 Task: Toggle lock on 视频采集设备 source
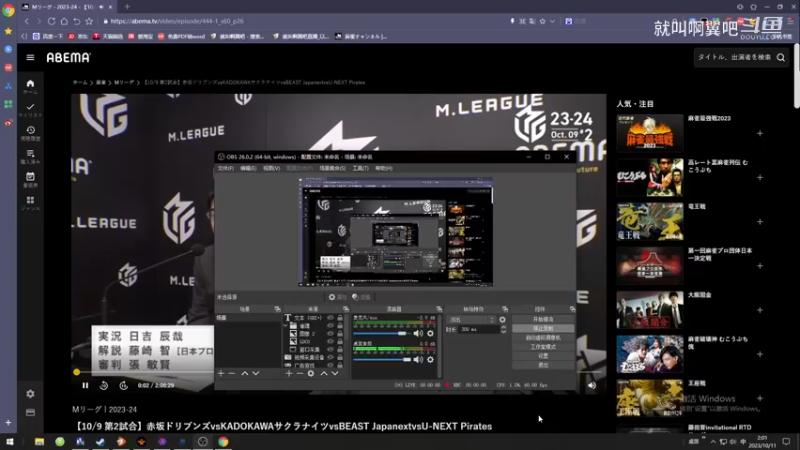click(x=340, y=358)
